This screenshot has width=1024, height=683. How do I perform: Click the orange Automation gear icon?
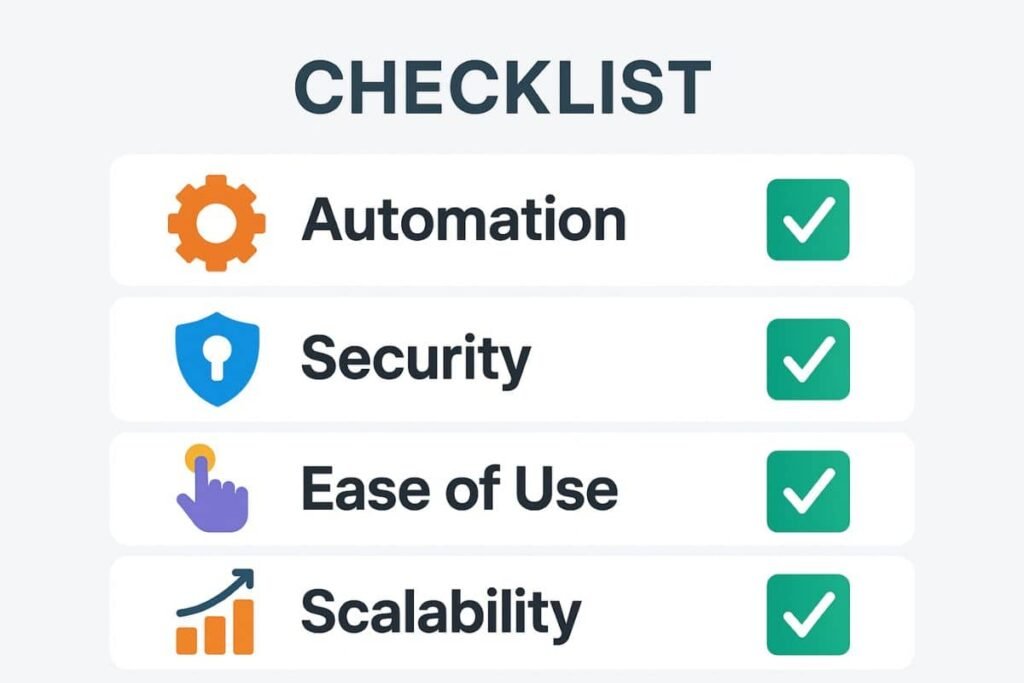click(216, 221)
